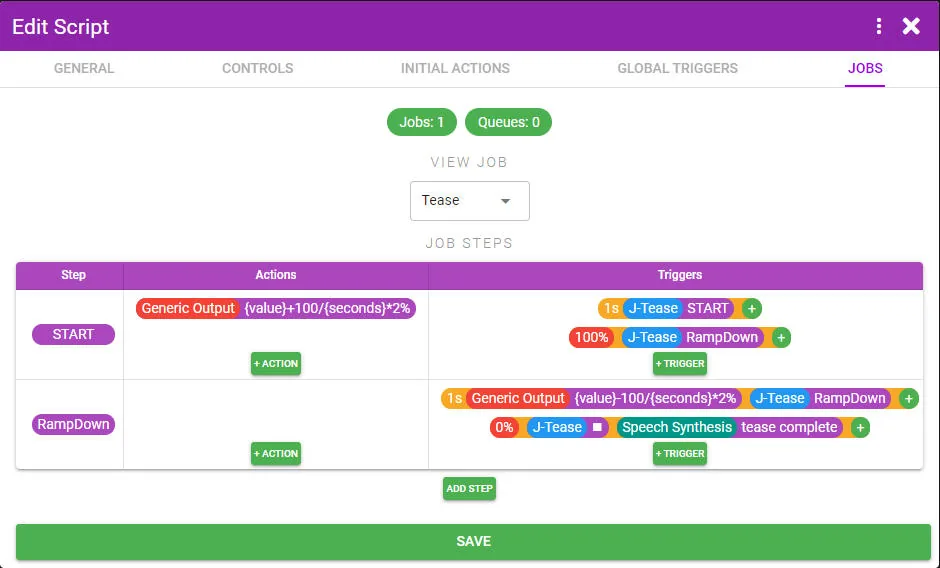
Task: Click the 100% condition chip
Action: pyautogui.click(x=591, y=337)
